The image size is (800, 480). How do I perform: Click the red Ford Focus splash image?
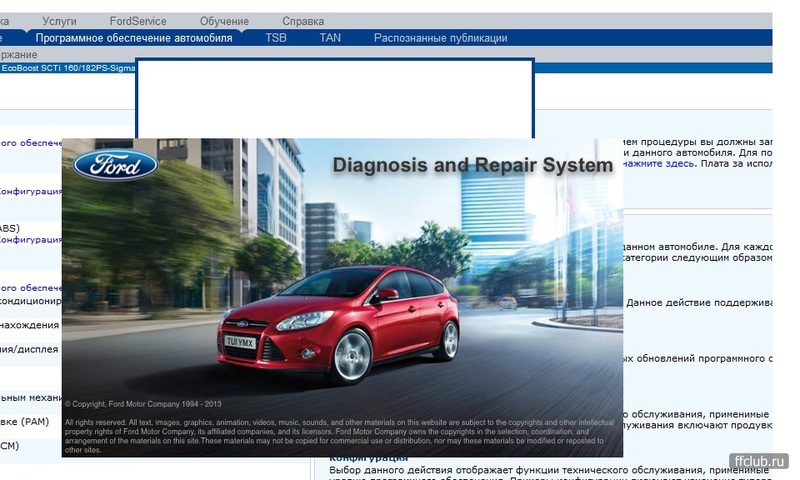coord(342,297)
